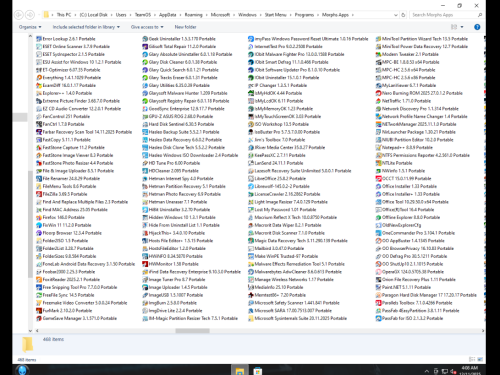Open the Everything Portable shortcut icon
500x375 pixels.
[x=39, y=78]
